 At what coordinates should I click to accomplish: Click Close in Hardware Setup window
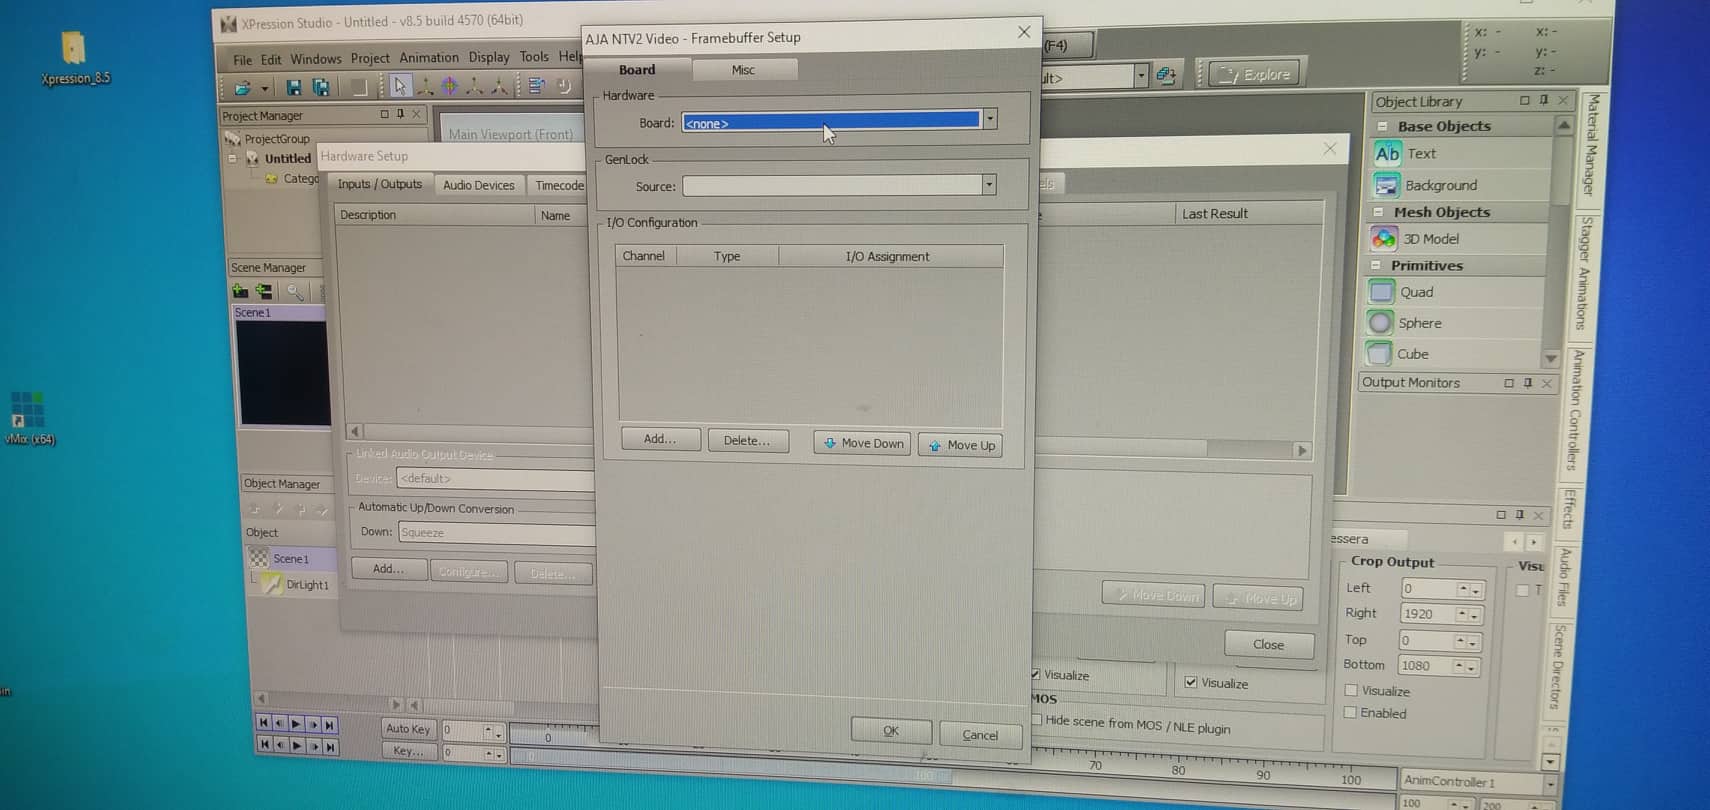(x=1269, y=644)
